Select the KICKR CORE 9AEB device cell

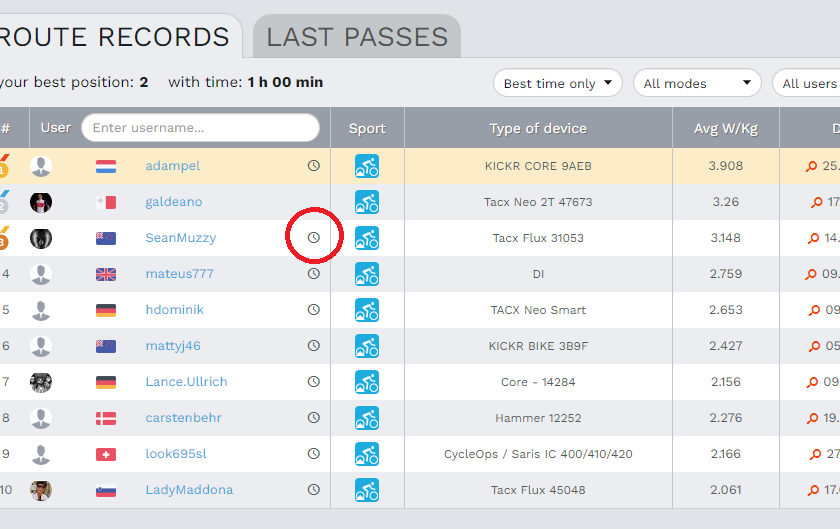(538, 166)
